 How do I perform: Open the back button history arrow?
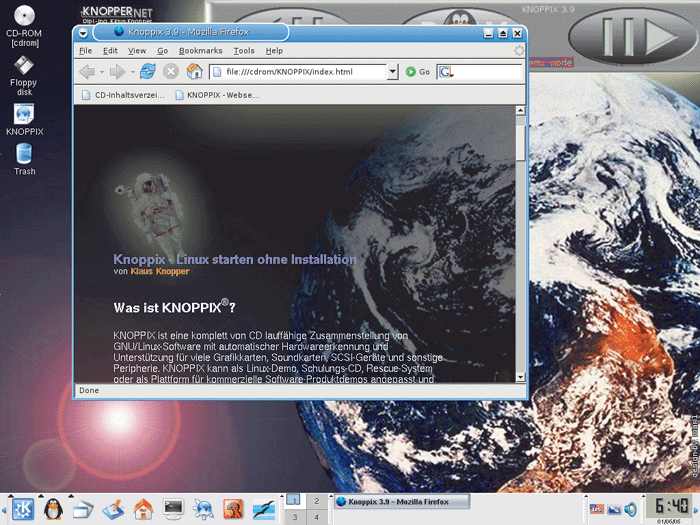pos(102,72)
